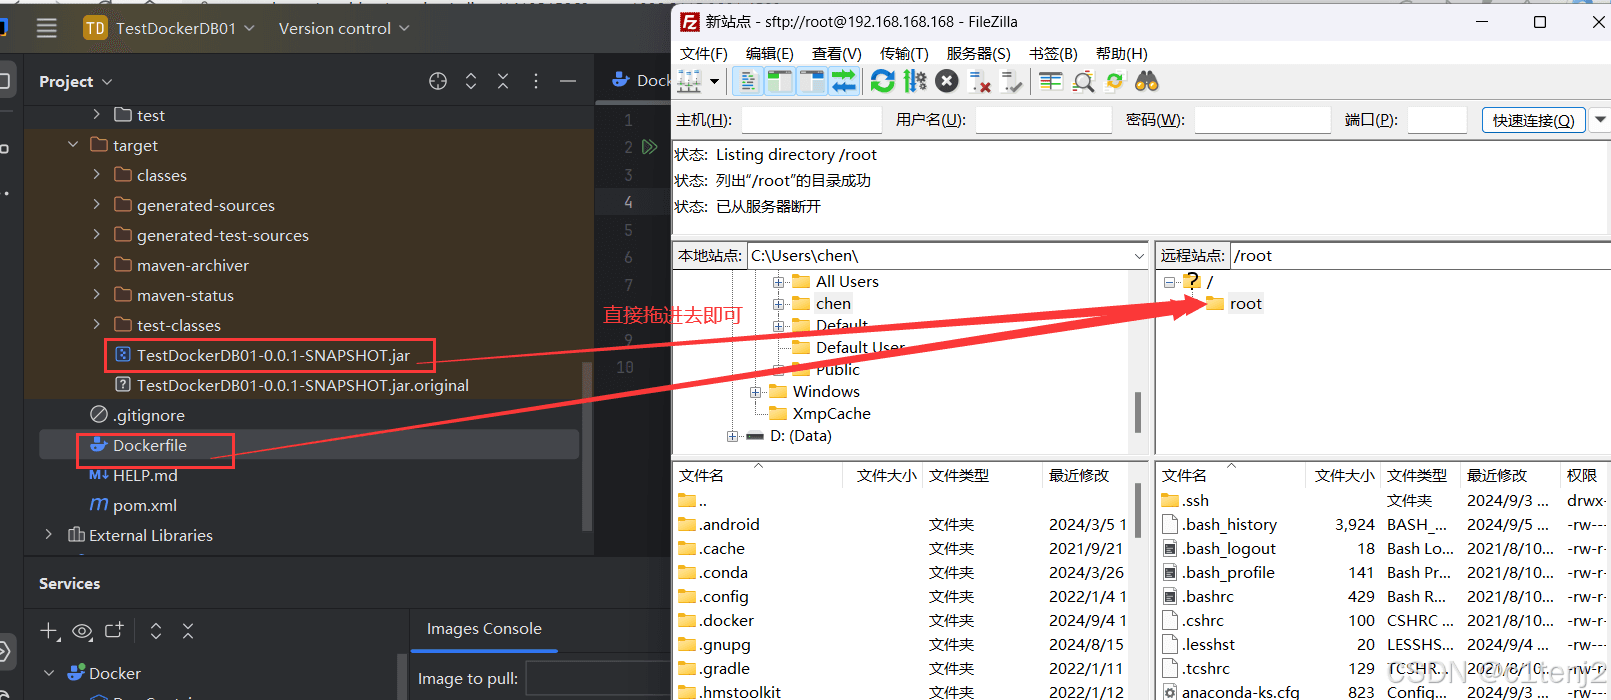Expand the chen folder node
The image size is (1611, 700).
click(778, 304)
